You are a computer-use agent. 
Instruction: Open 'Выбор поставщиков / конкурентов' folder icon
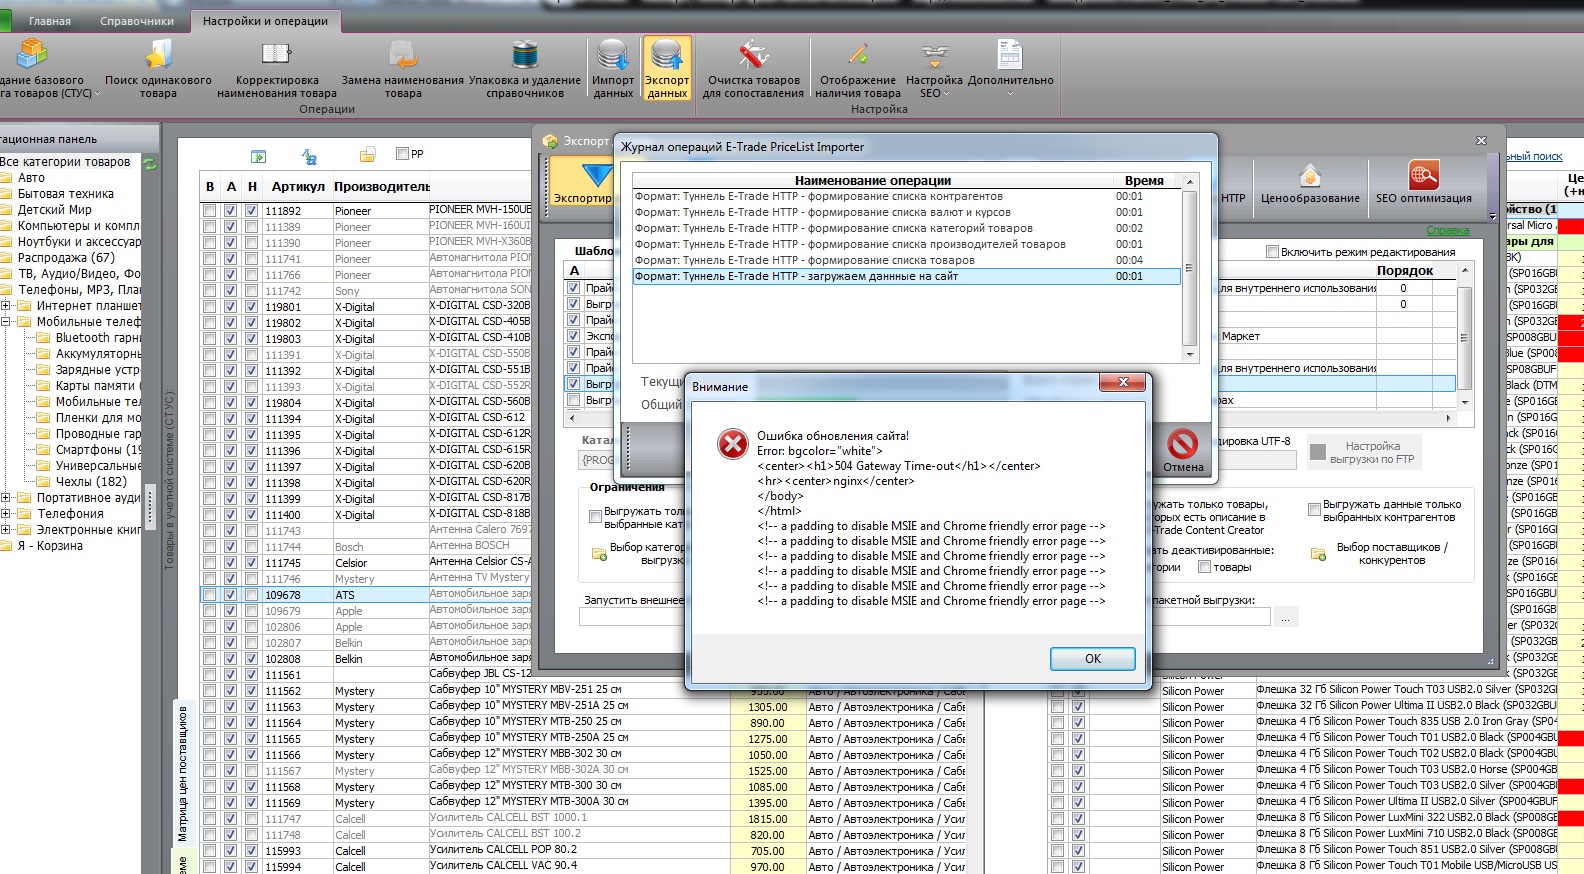(x=1318, y=554)
